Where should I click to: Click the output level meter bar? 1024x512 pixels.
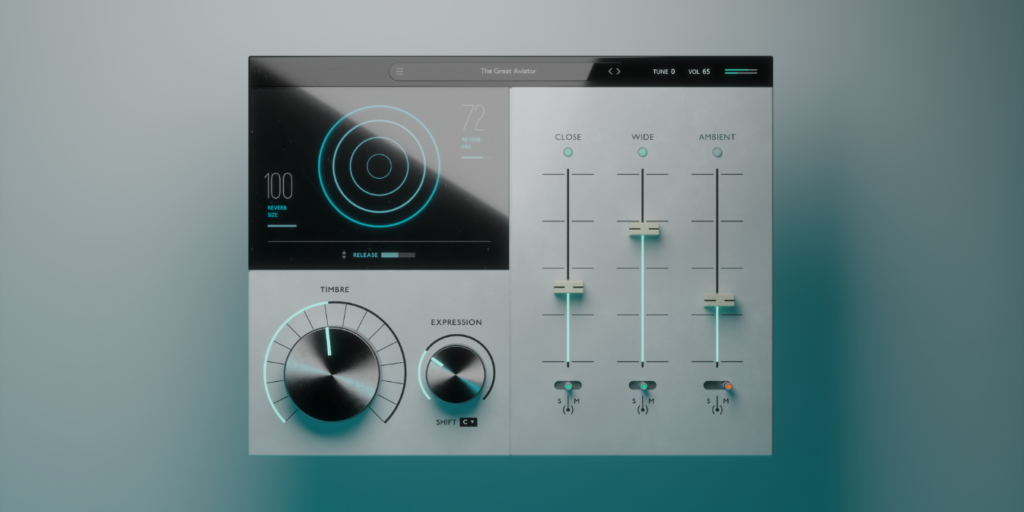(741, 71)
